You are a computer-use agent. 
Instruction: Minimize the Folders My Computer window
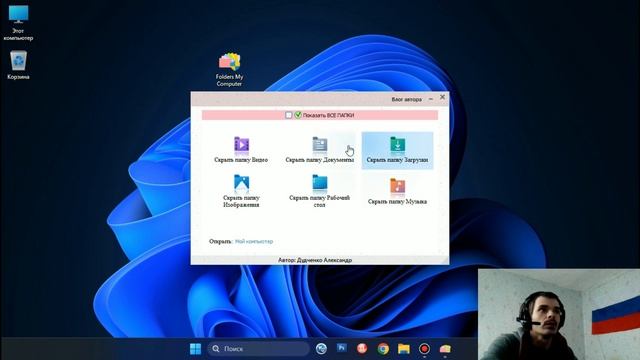pyautogui.click(x=431, y=99)
